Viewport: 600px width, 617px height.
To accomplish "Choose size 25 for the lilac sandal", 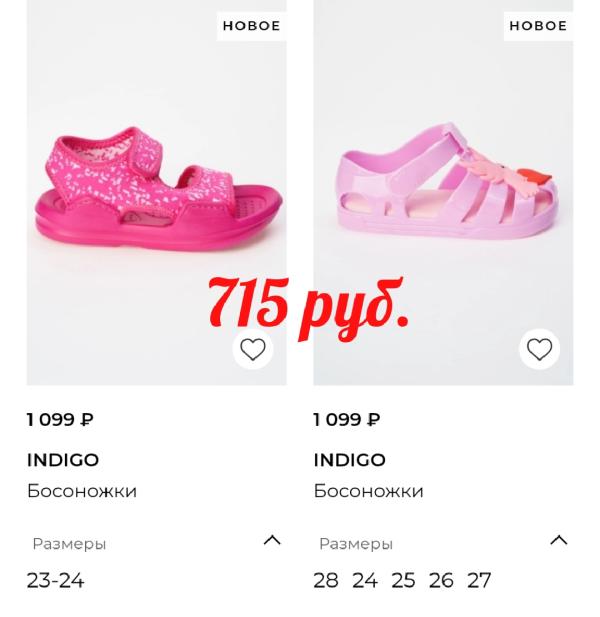I will click(403, 580).
